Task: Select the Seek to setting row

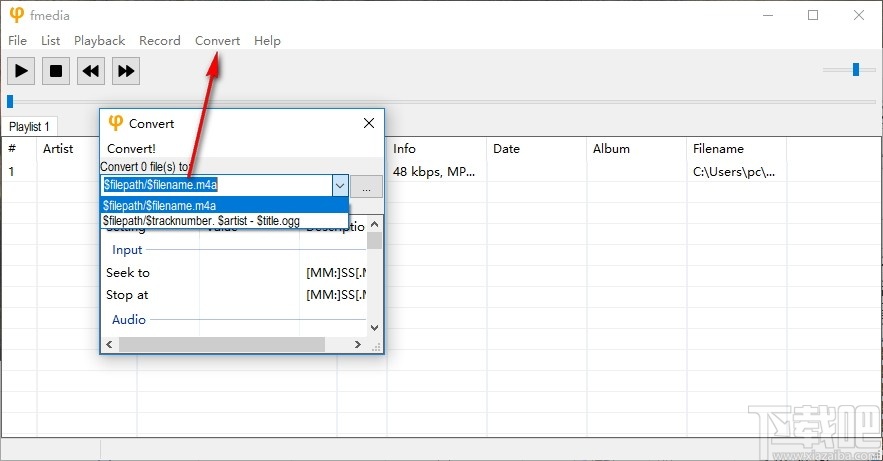Action: (236, 273)
